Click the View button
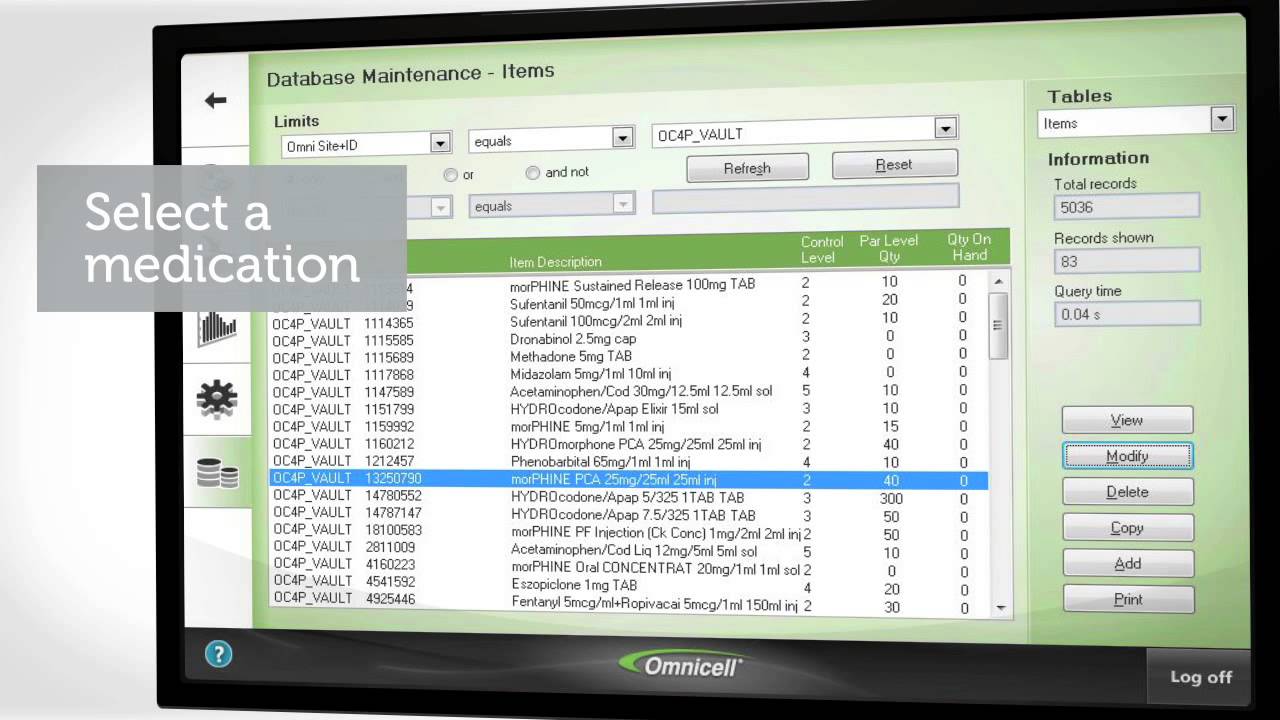Viewport: 1280px width, 720px height. (1127, 420)
